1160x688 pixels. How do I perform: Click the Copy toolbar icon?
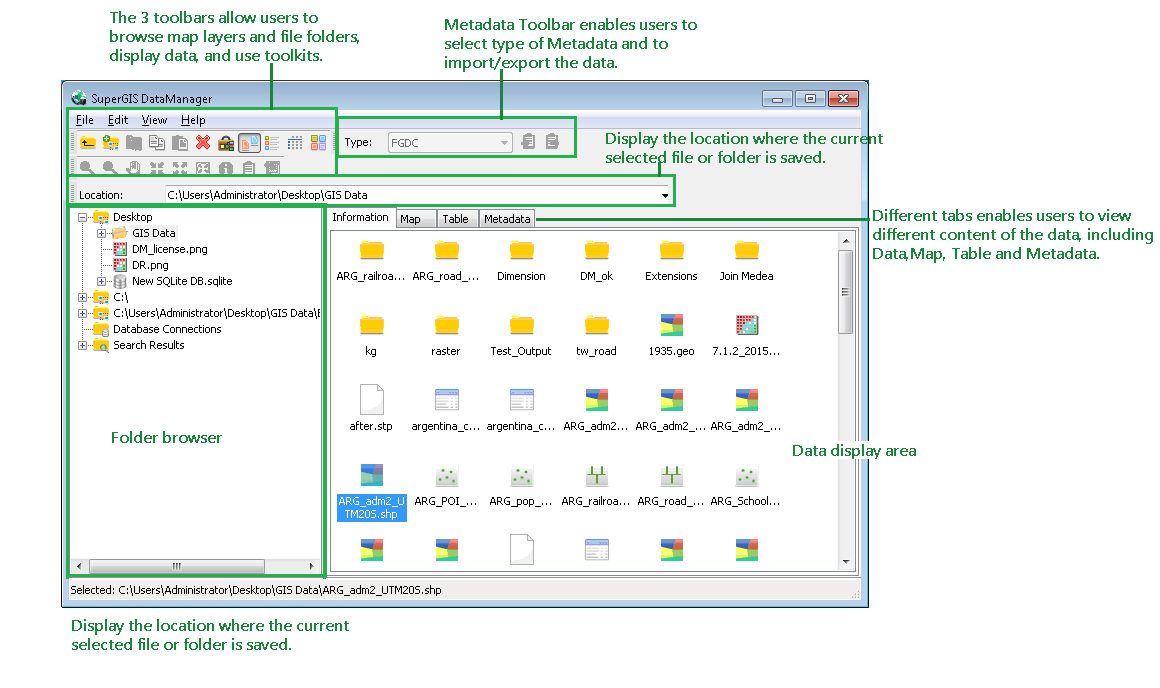157,143
